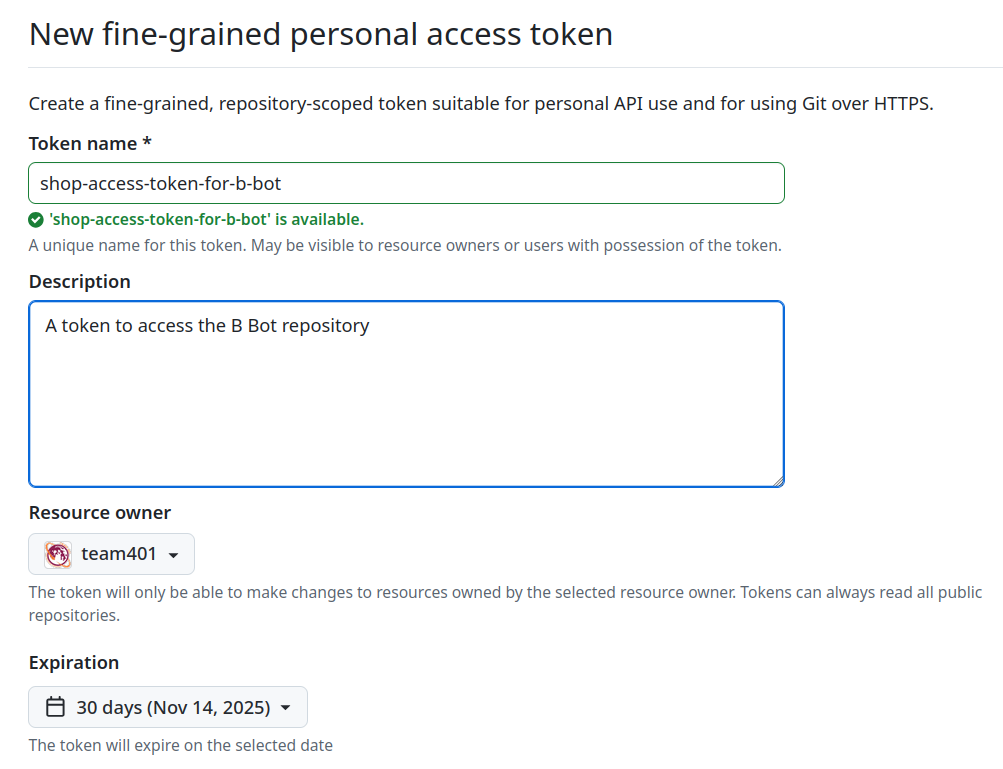This screenshot has height=769, width=1003.
Task: Open expiration options for Nov 14, 2025
Action: (167, 706)
